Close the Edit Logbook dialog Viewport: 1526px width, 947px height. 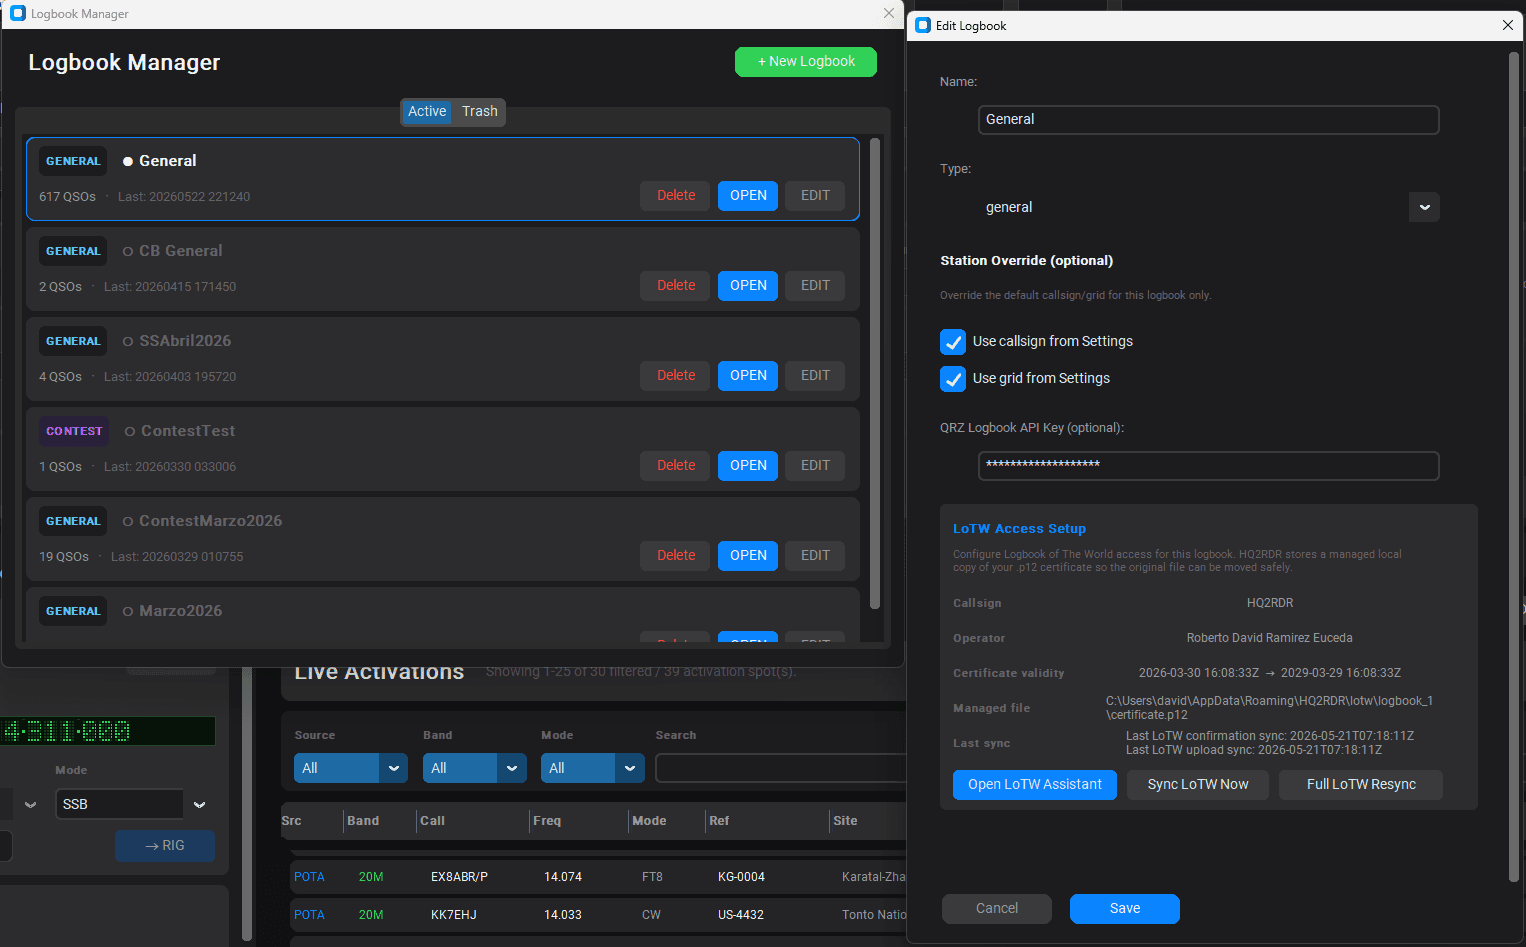(x=1508, y=26)
